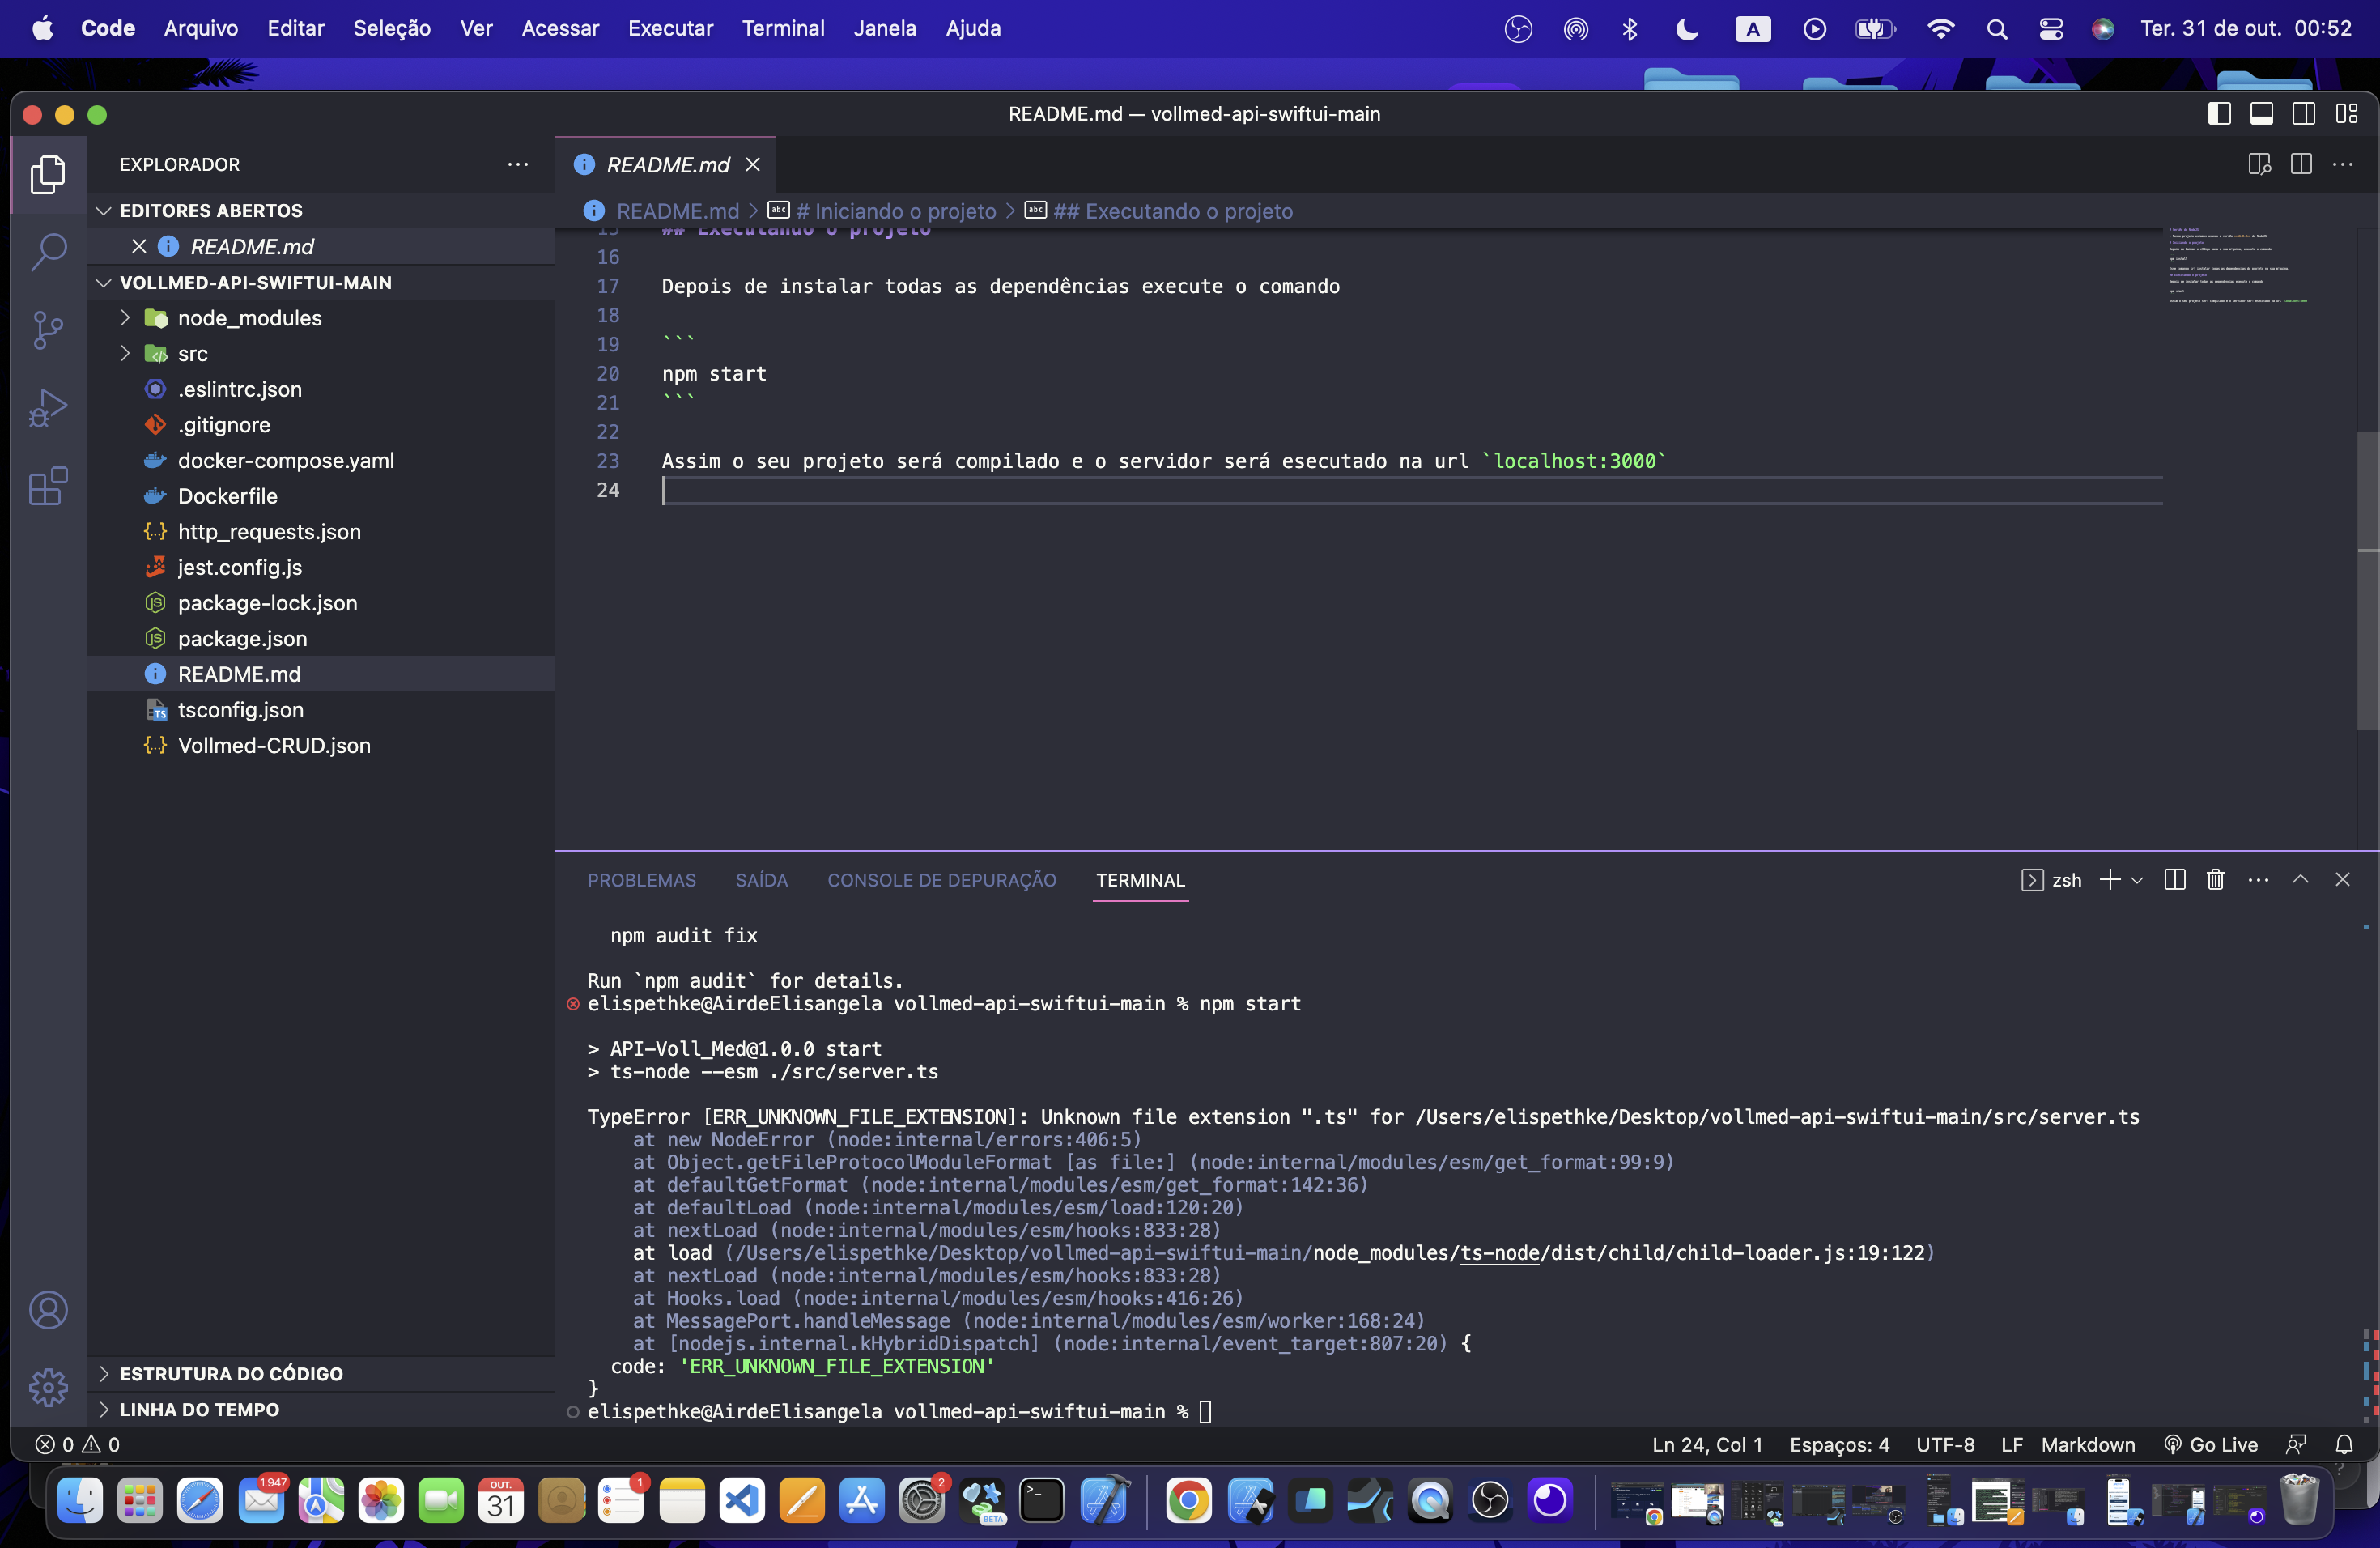Open Run and Debug view
Image resolution: width=2380 pixels, height=1548 pixels.
tap(48, 408)
